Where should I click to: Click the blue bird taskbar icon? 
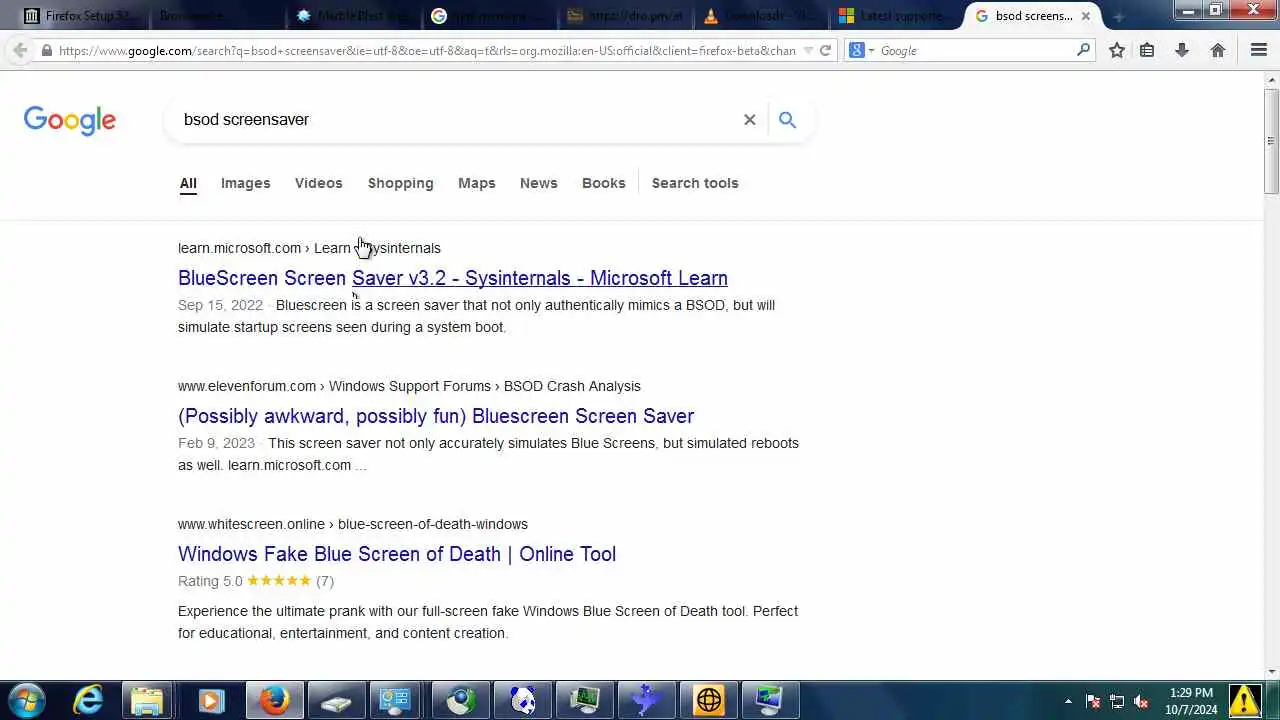point(646,700)
